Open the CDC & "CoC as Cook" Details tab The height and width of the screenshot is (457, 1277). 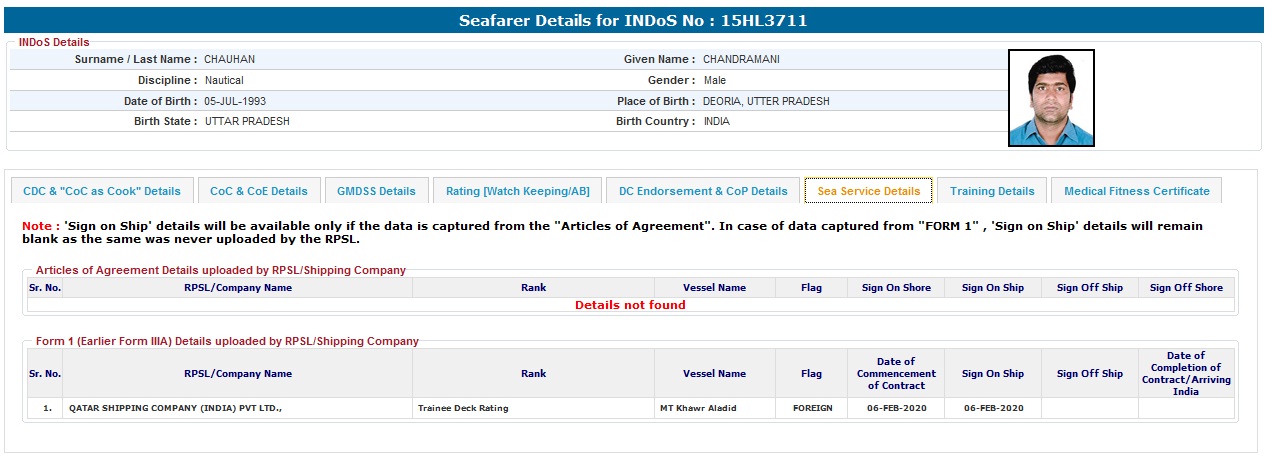102,191
